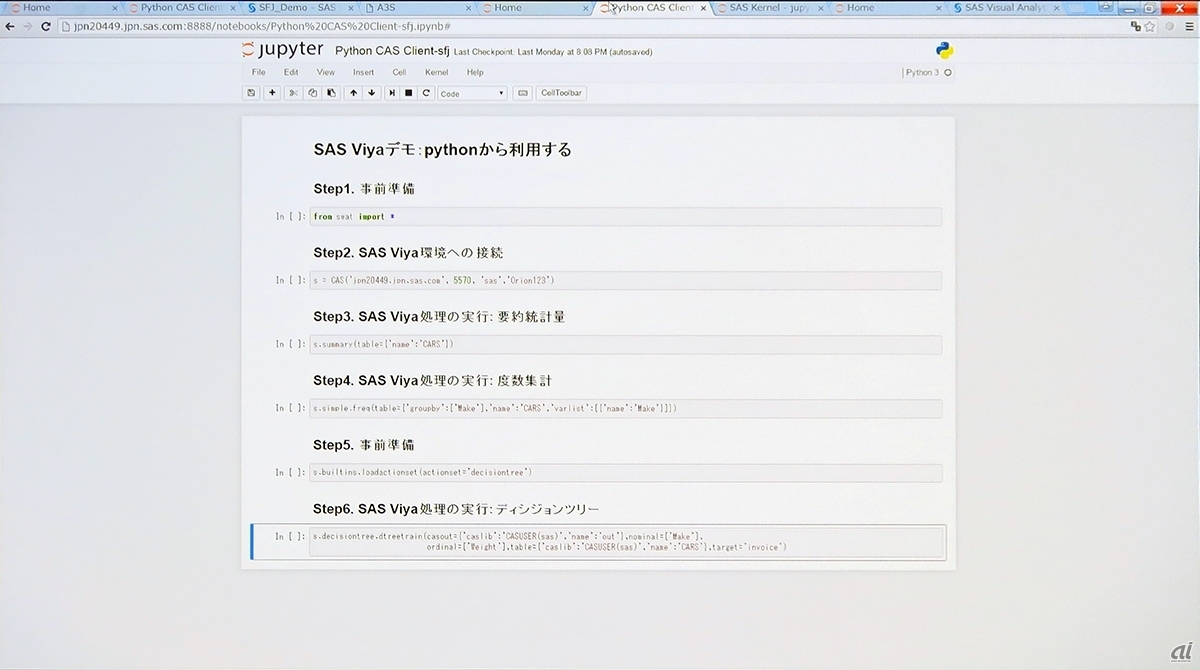Click the 'Step5. 事前準備' heading
Viewport: 1200px width, 670px height.
(x=364, y=444)
